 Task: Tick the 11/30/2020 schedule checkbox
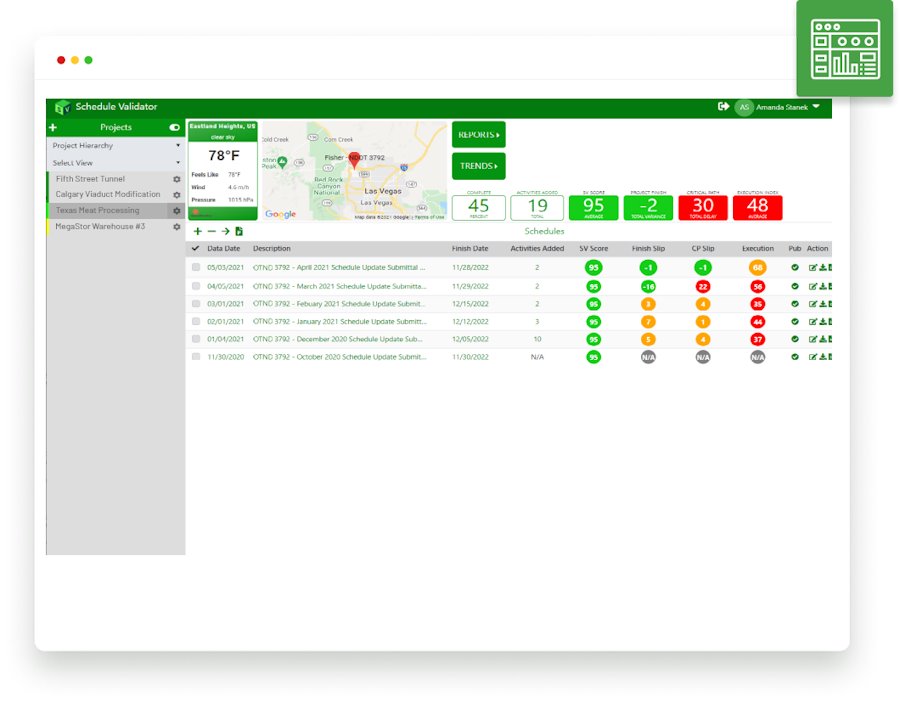click(196, 357)
